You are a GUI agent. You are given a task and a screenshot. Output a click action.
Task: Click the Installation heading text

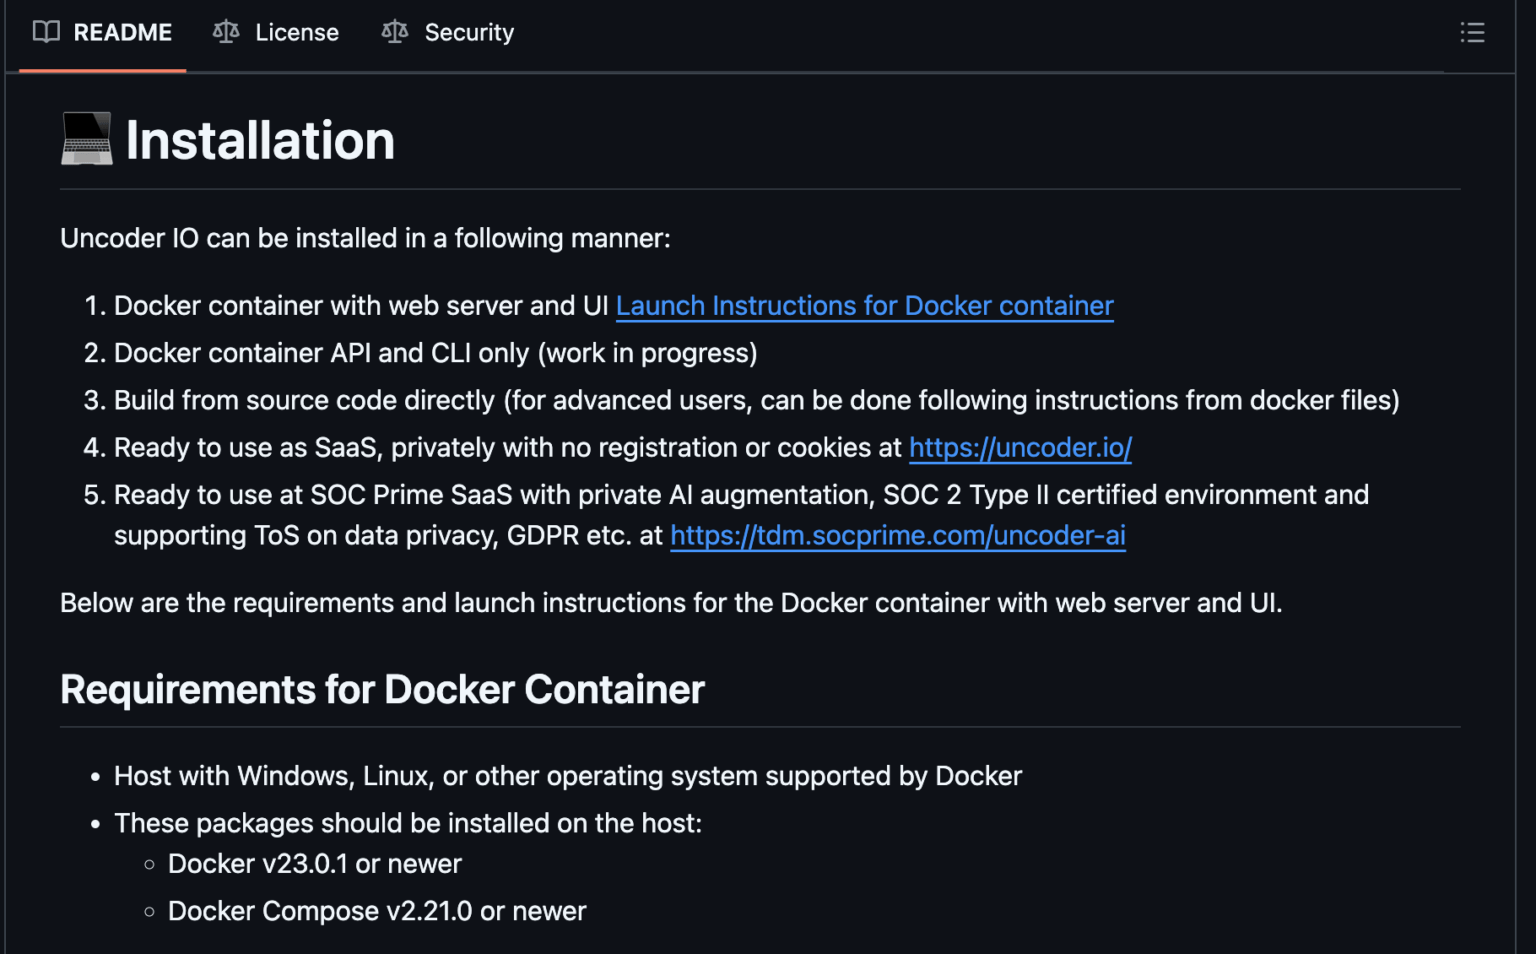tap(259, 139)
